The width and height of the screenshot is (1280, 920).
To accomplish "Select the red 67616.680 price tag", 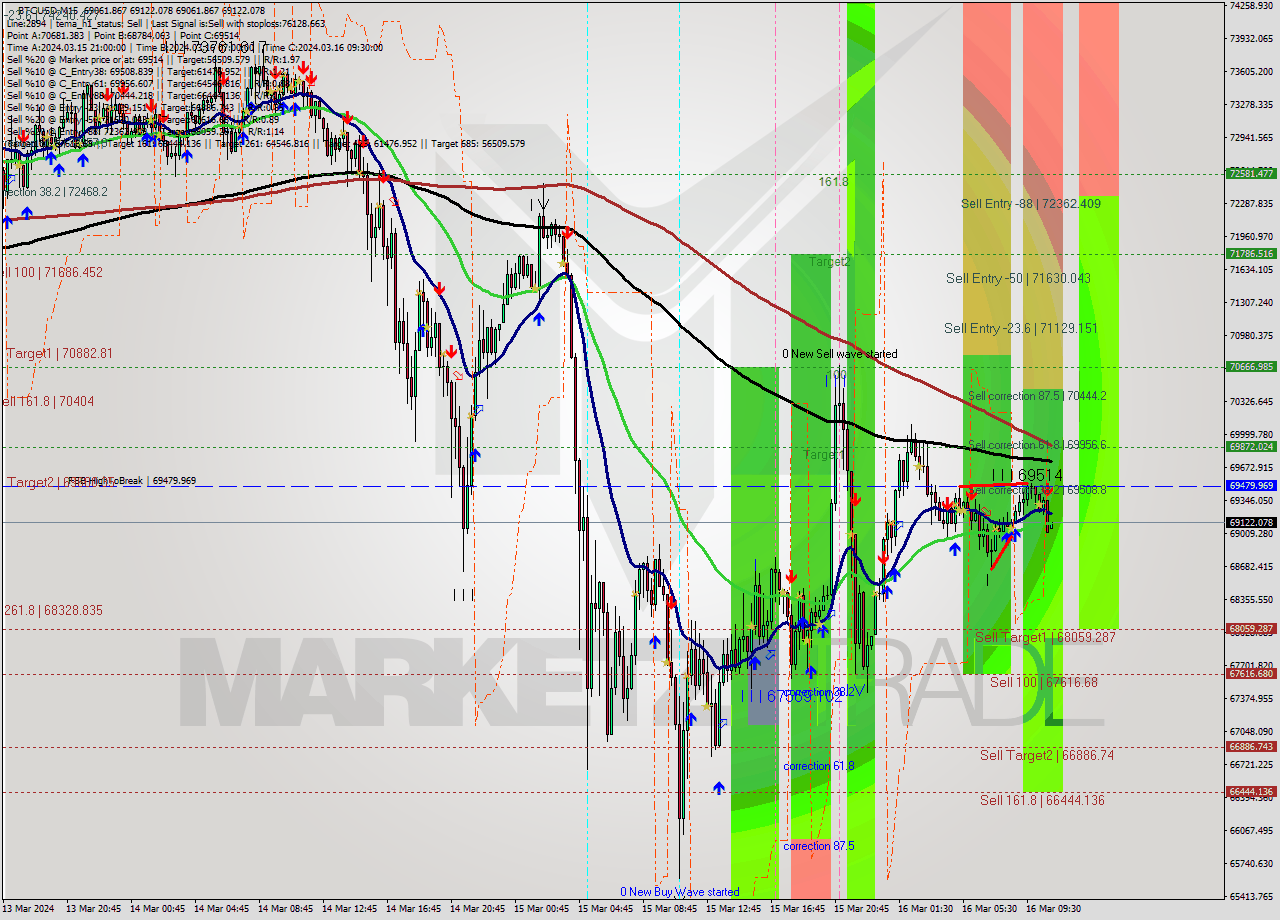I will tap(1251, 674).
